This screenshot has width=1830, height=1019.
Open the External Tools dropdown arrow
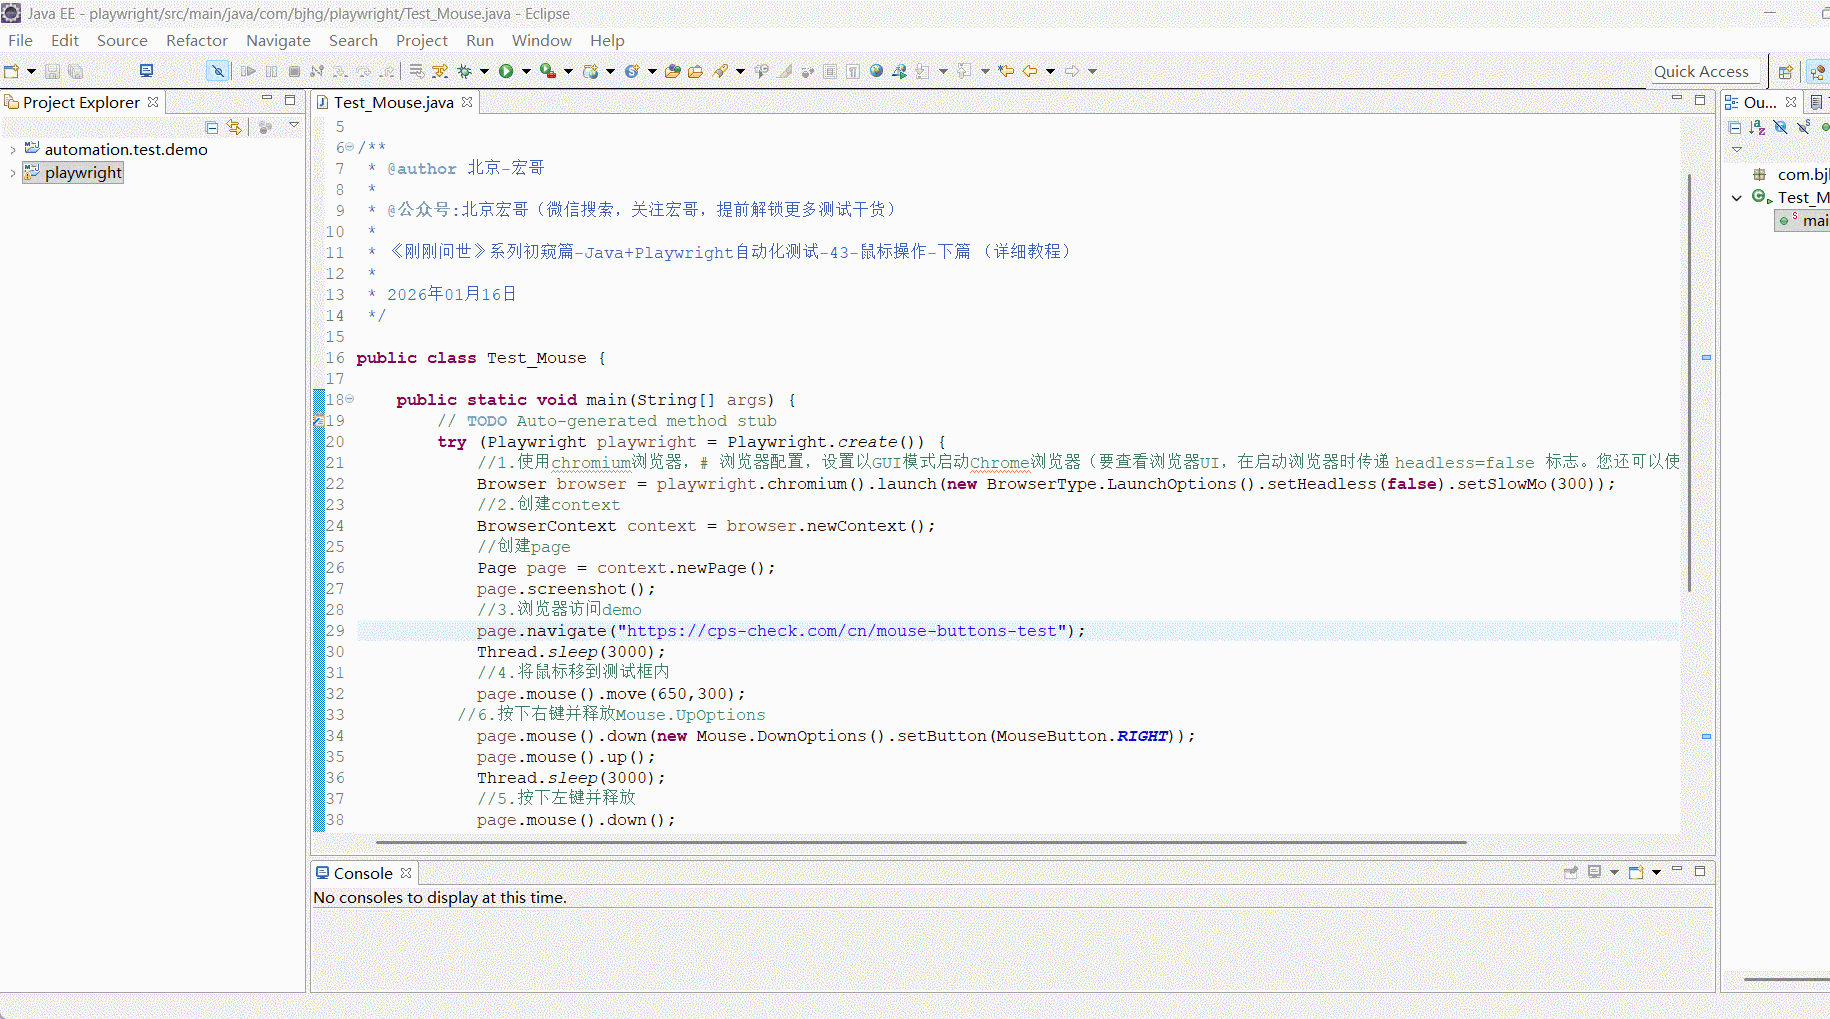(x=568, y=71)
